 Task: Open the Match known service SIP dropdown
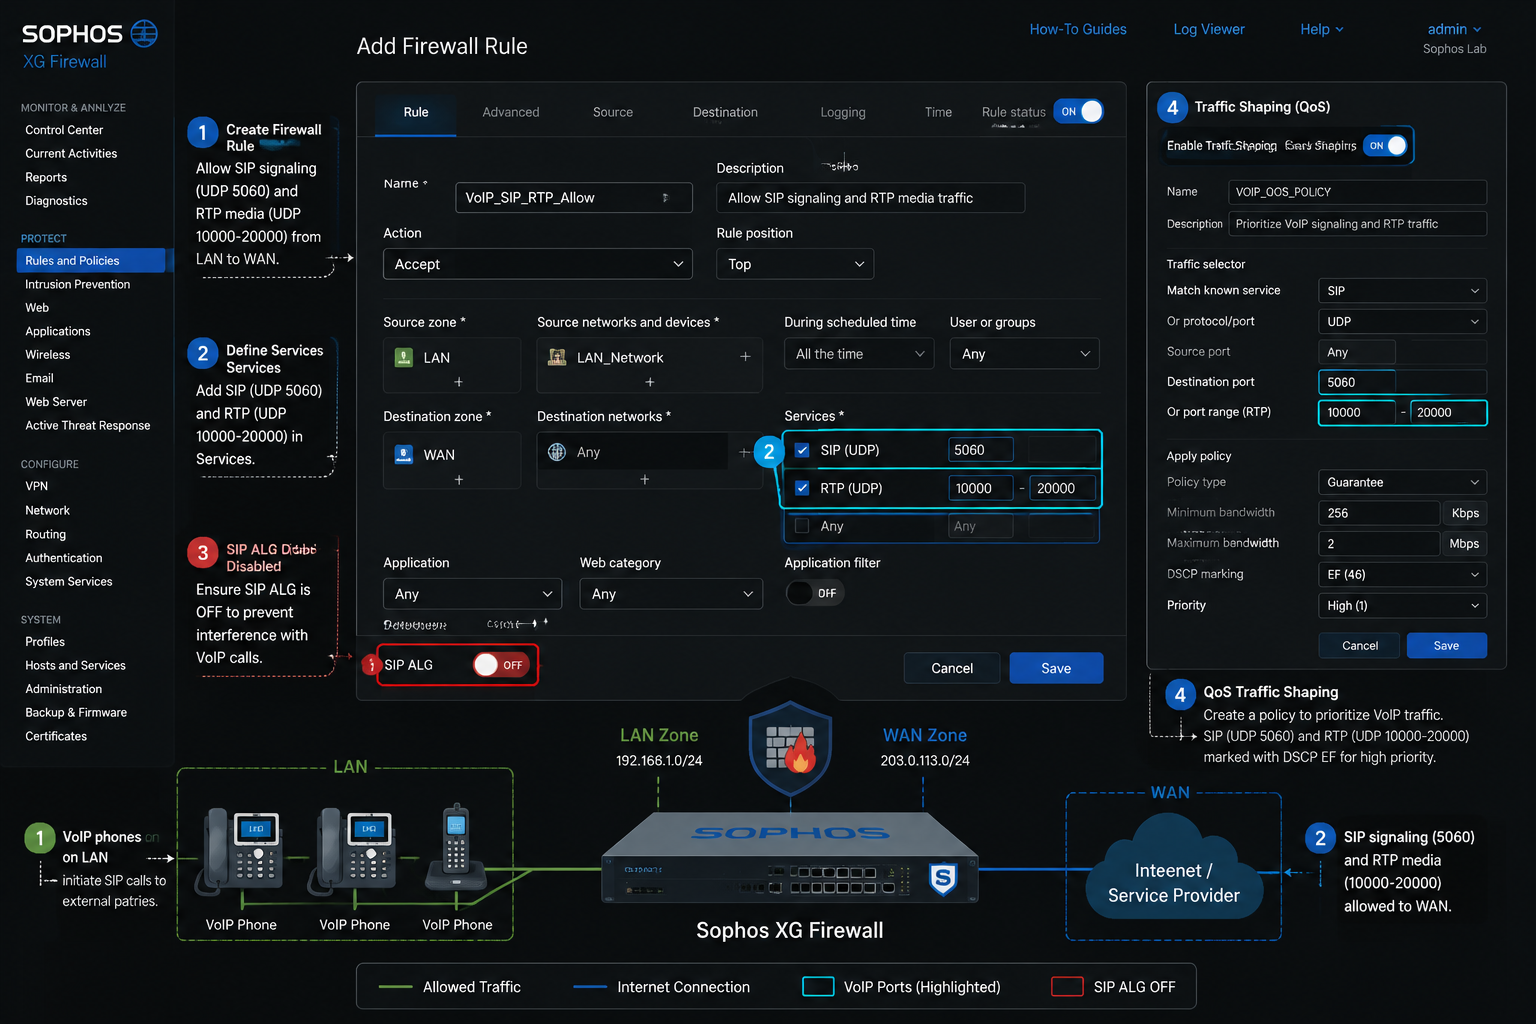pyautogui.click(x=1402, y=291)
